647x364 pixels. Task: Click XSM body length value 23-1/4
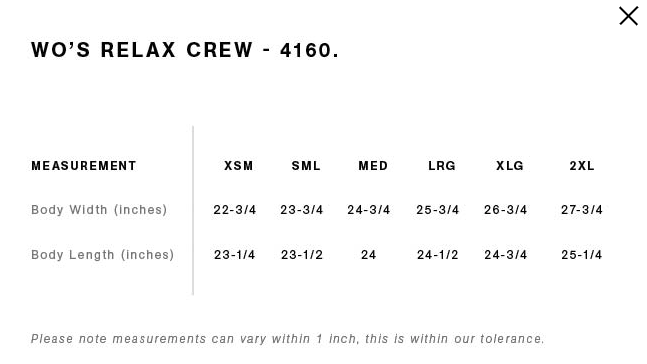[234, 255]
